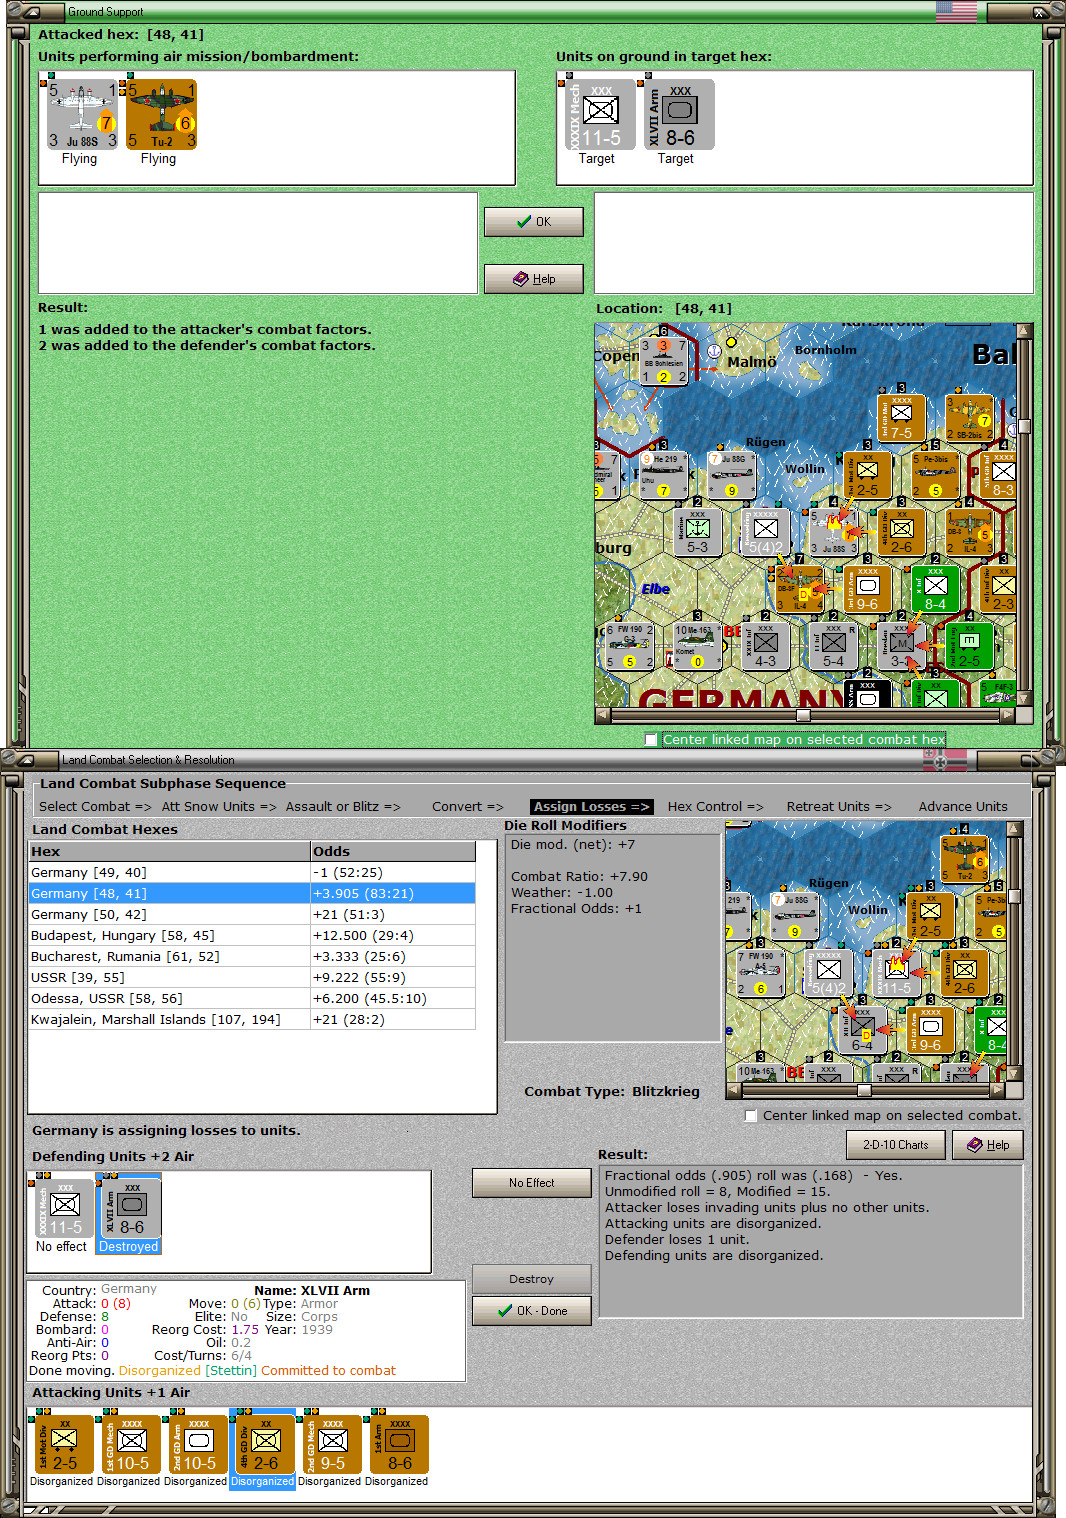Go to Convert subphase
1066x1518 pixels.
pos(467,807)
